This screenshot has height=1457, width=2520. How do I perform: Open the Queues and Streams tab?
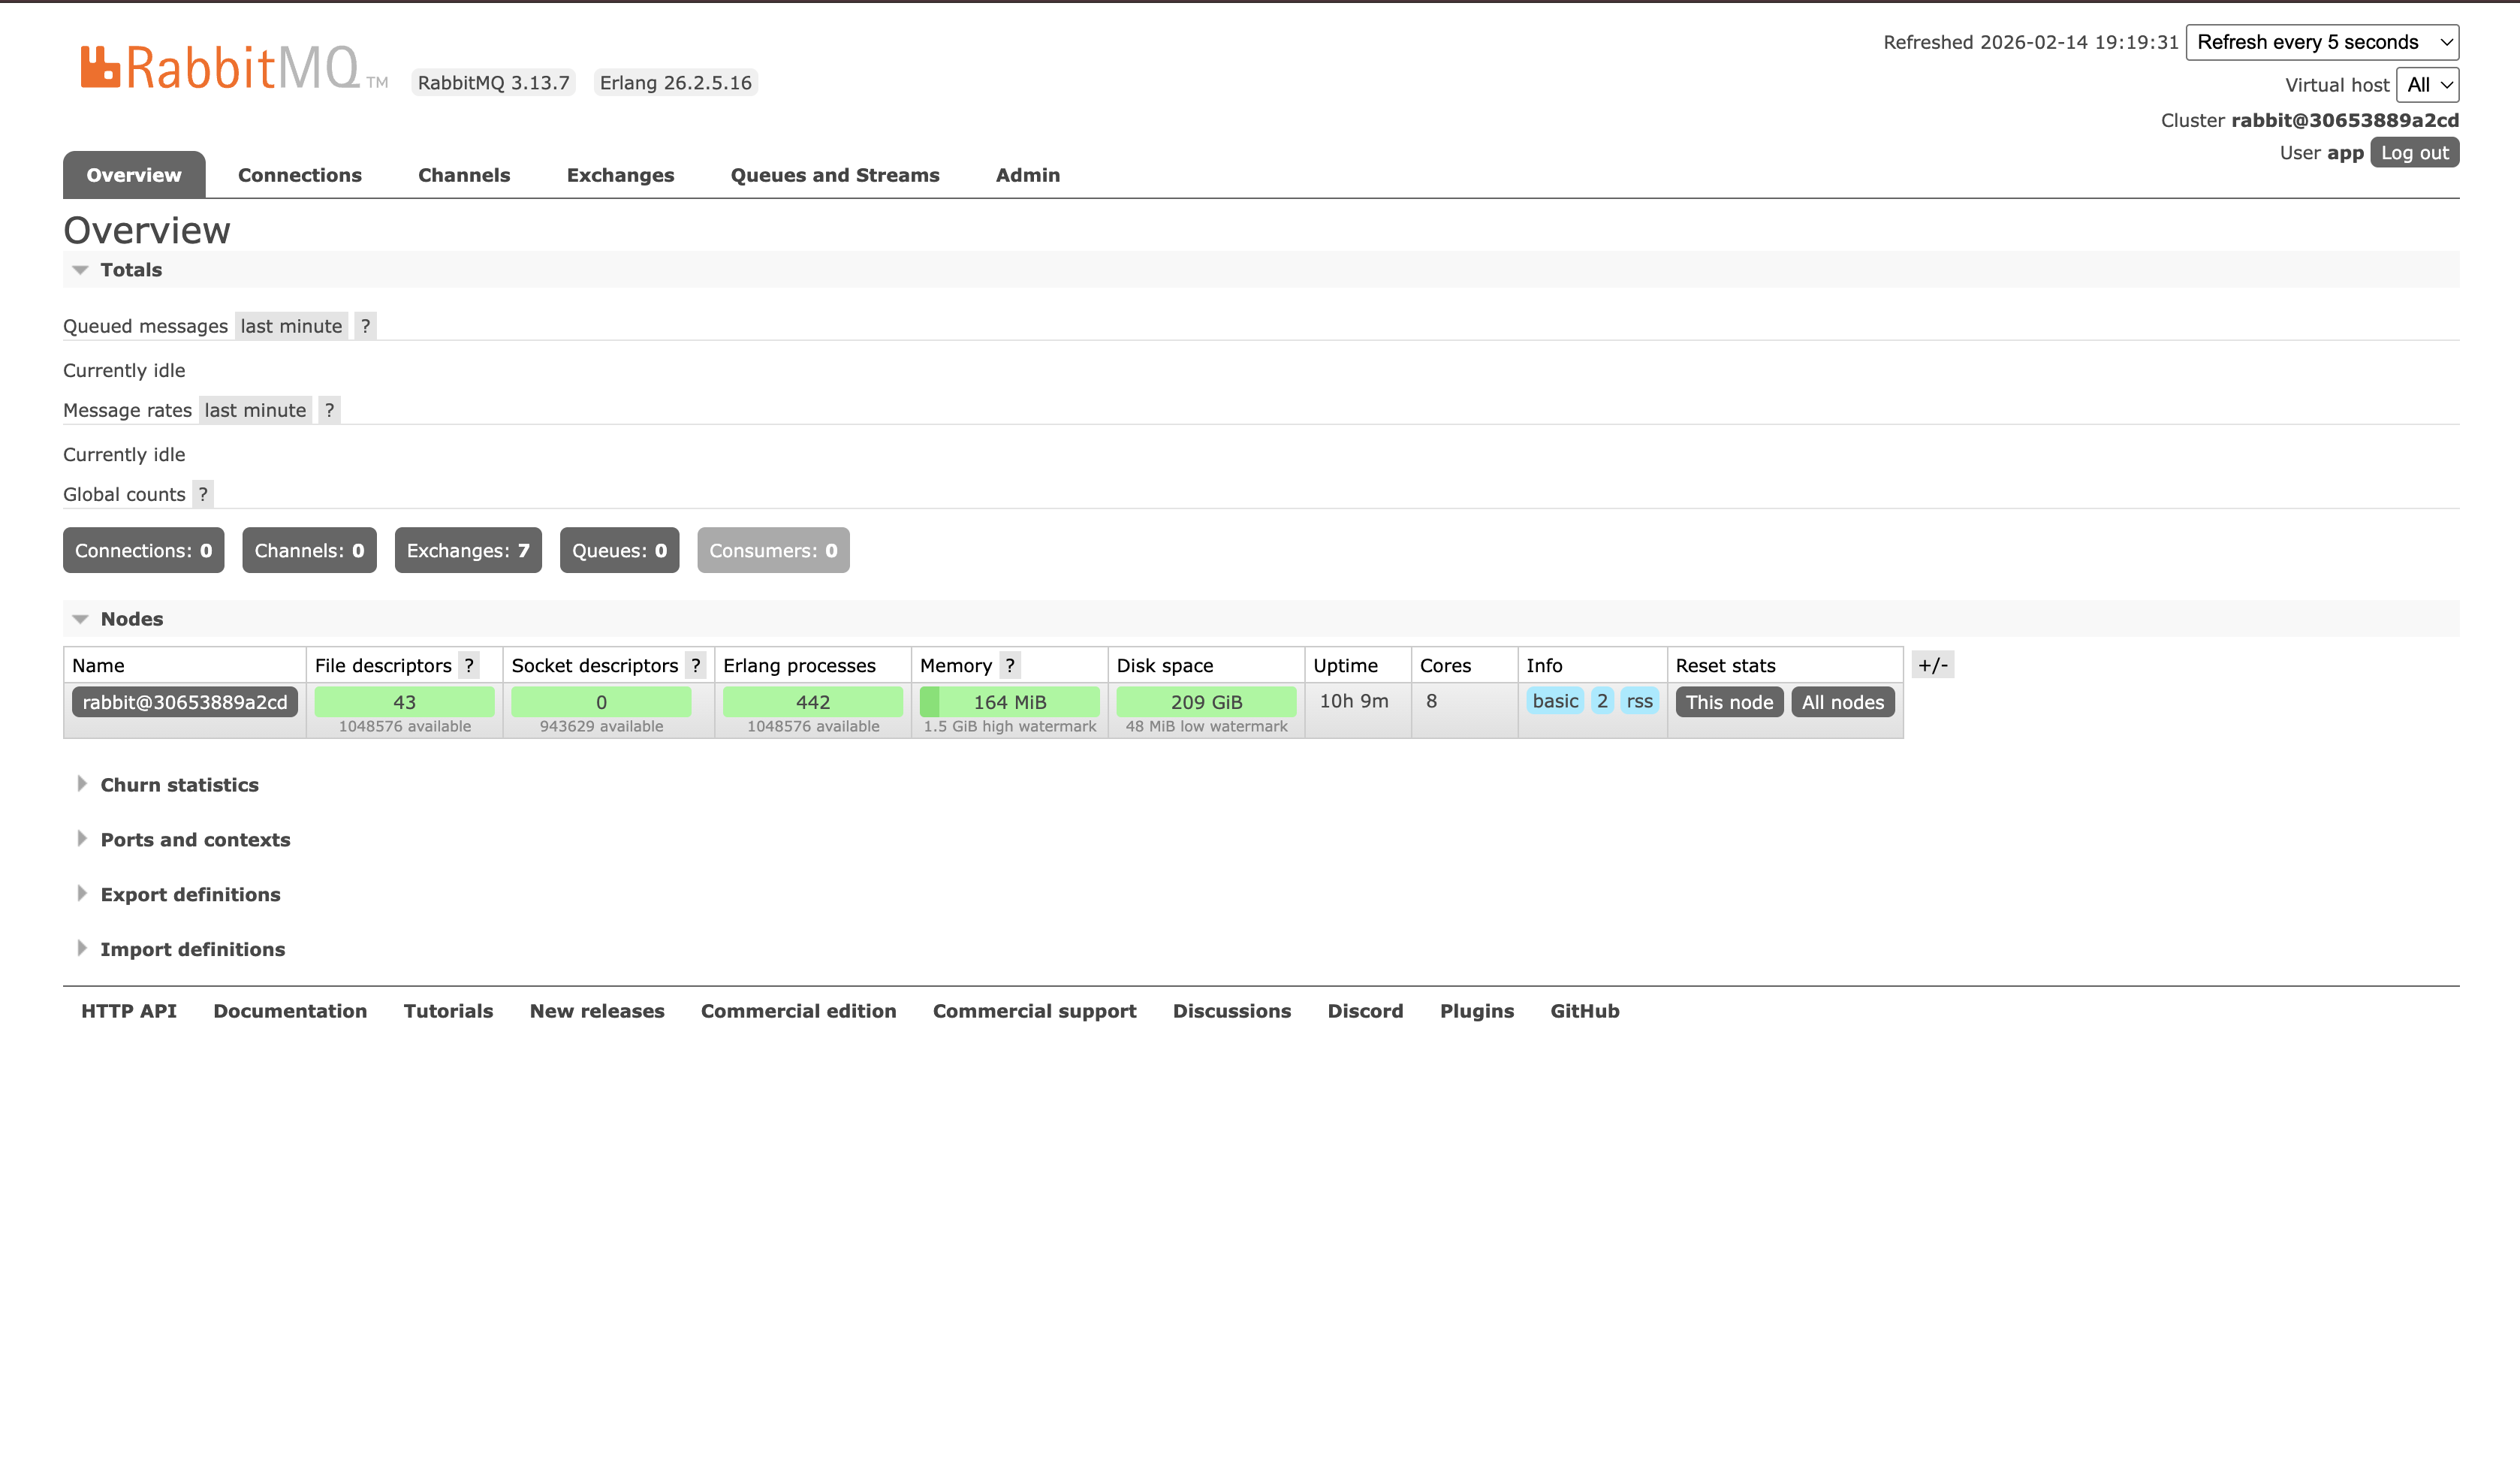pos(835,175)
